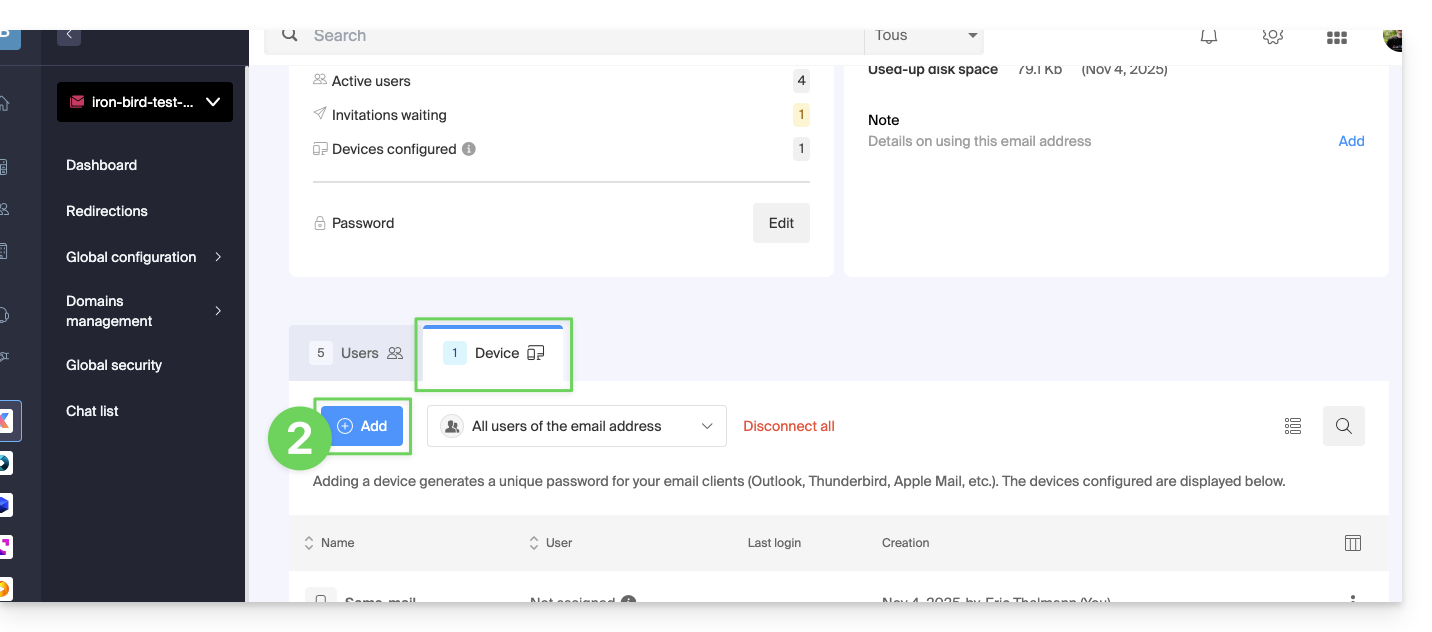
Task: Switch to the Users tab
Action: tap(356, 353)
